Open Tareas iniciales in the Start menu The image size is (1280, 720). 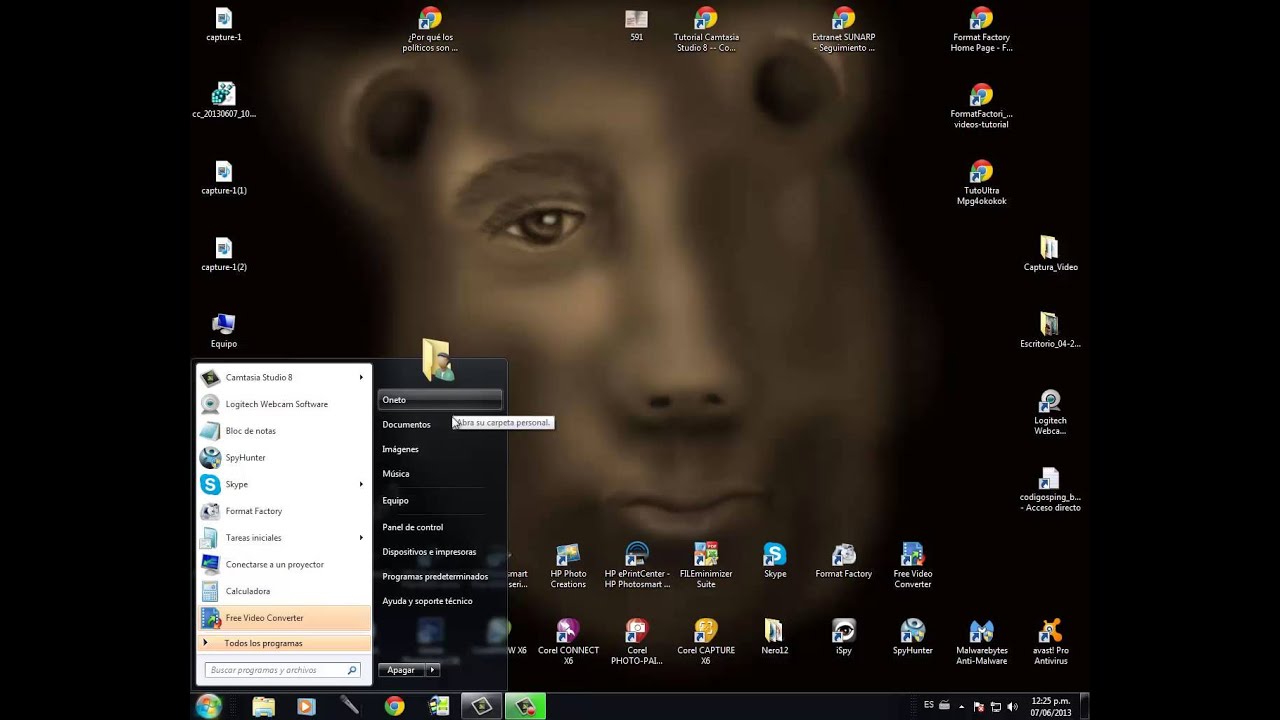[x=284, y=538]
